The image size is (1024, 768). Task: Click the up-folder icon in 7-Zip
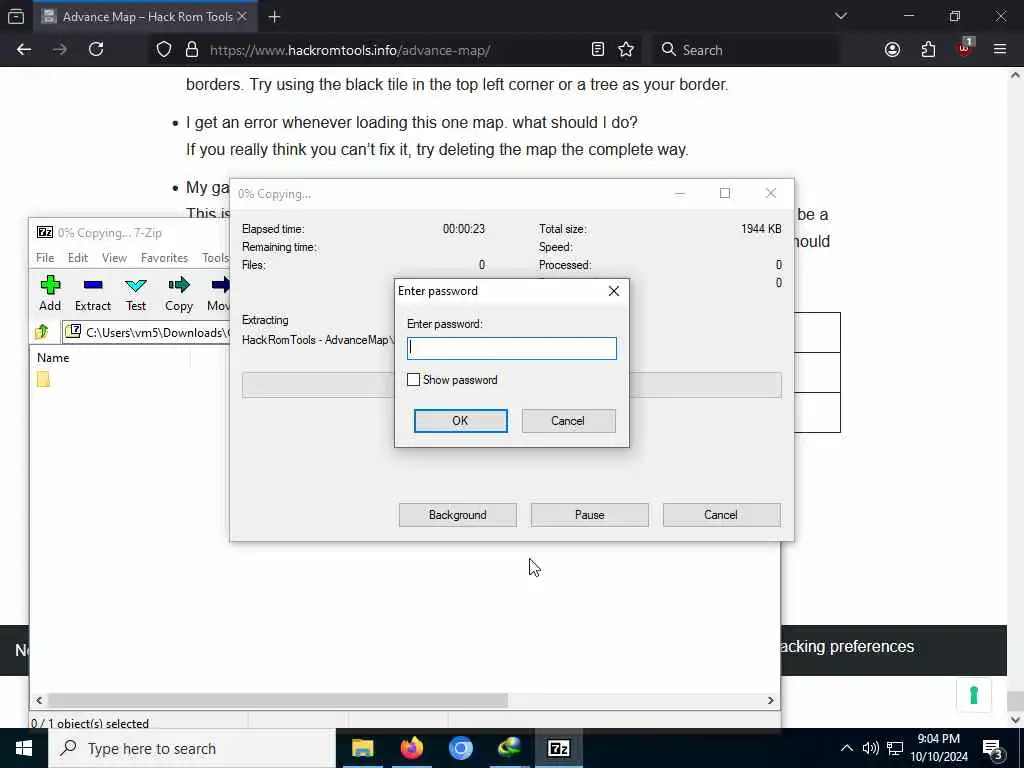[42, 332]
